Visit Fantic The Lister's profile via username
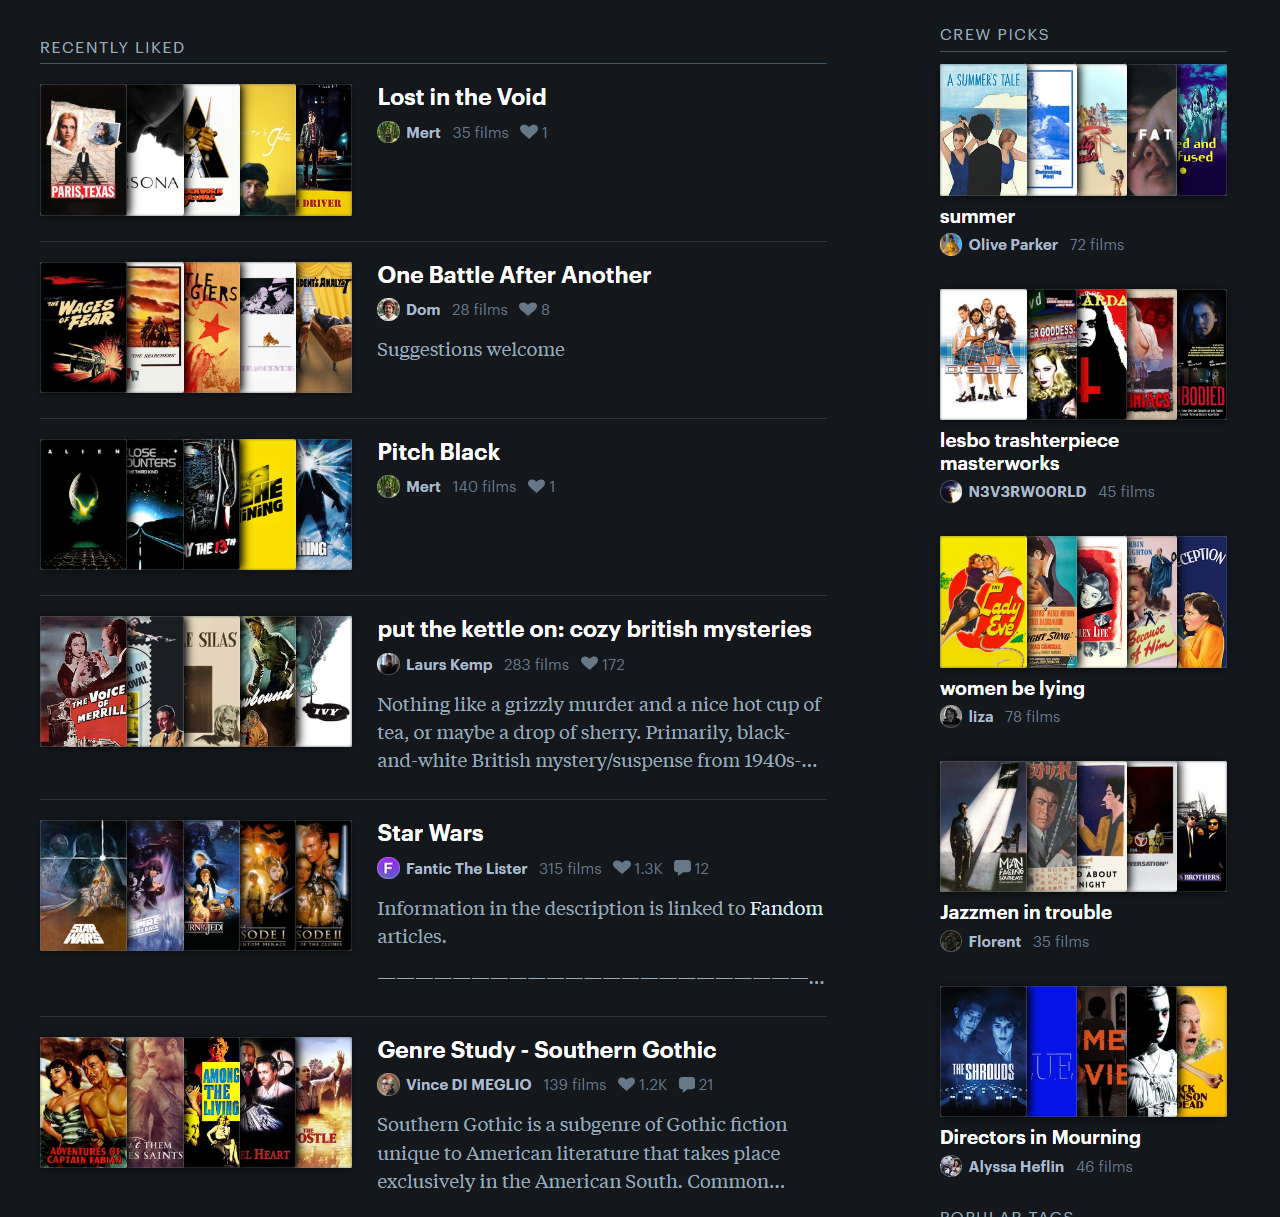The height and width of the screenshot is (1217, 1280). point(466,868)
